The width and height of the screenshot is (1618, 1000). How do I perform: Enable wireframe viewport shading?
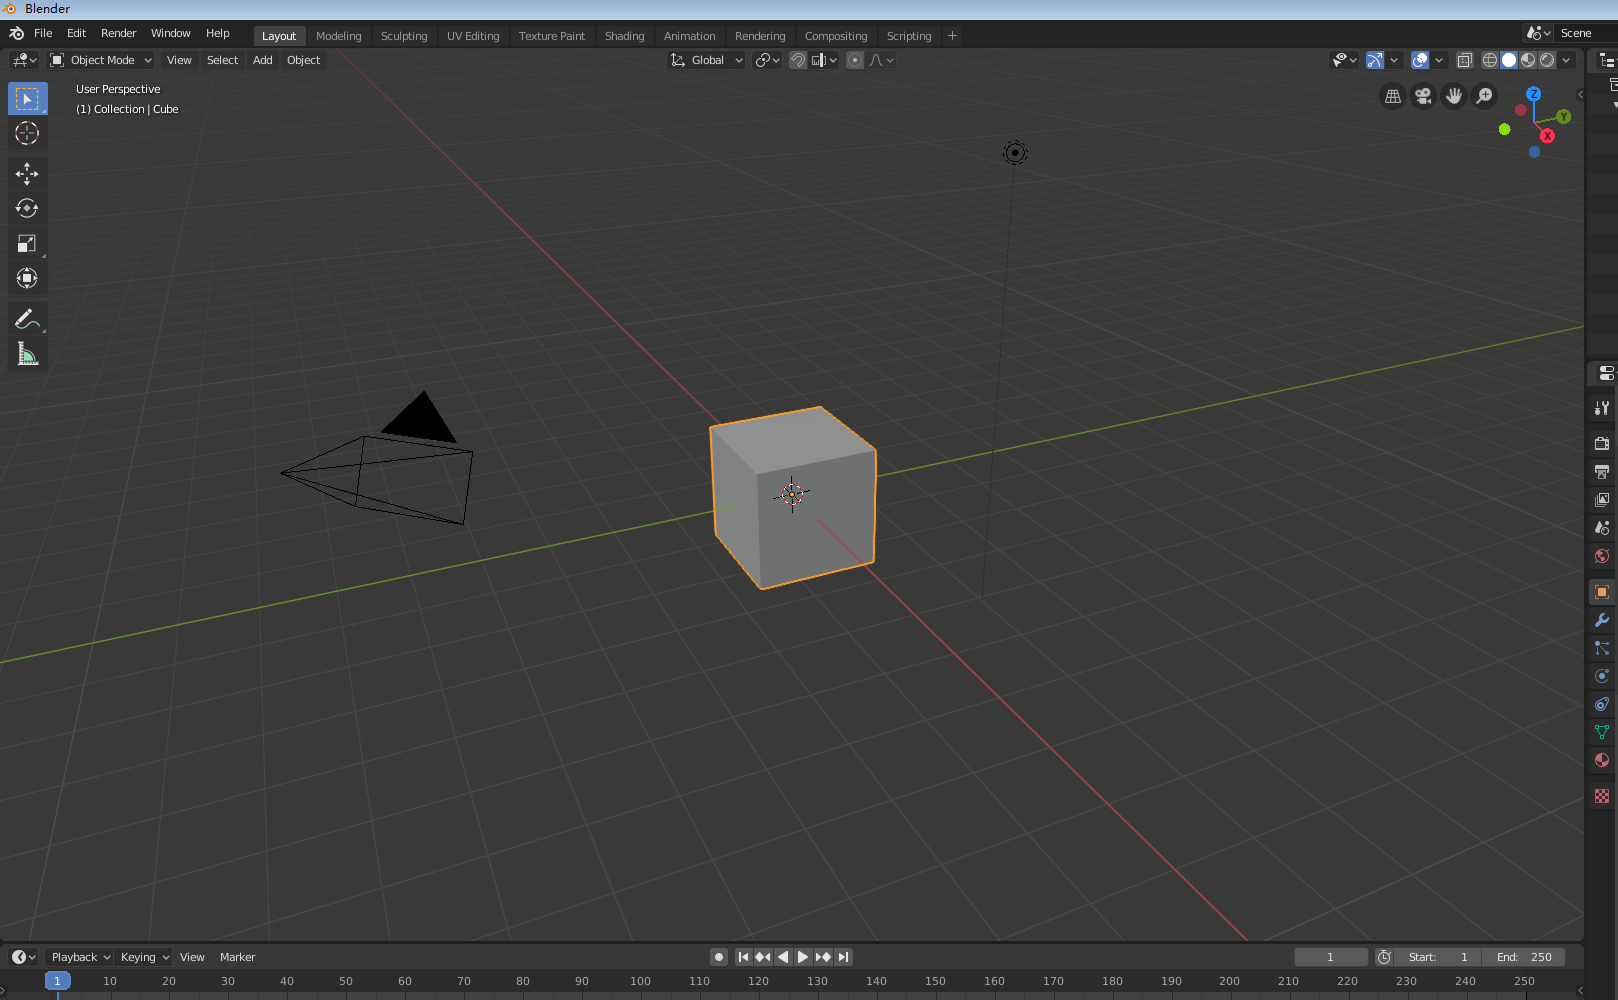click(x=1489, y=60)
